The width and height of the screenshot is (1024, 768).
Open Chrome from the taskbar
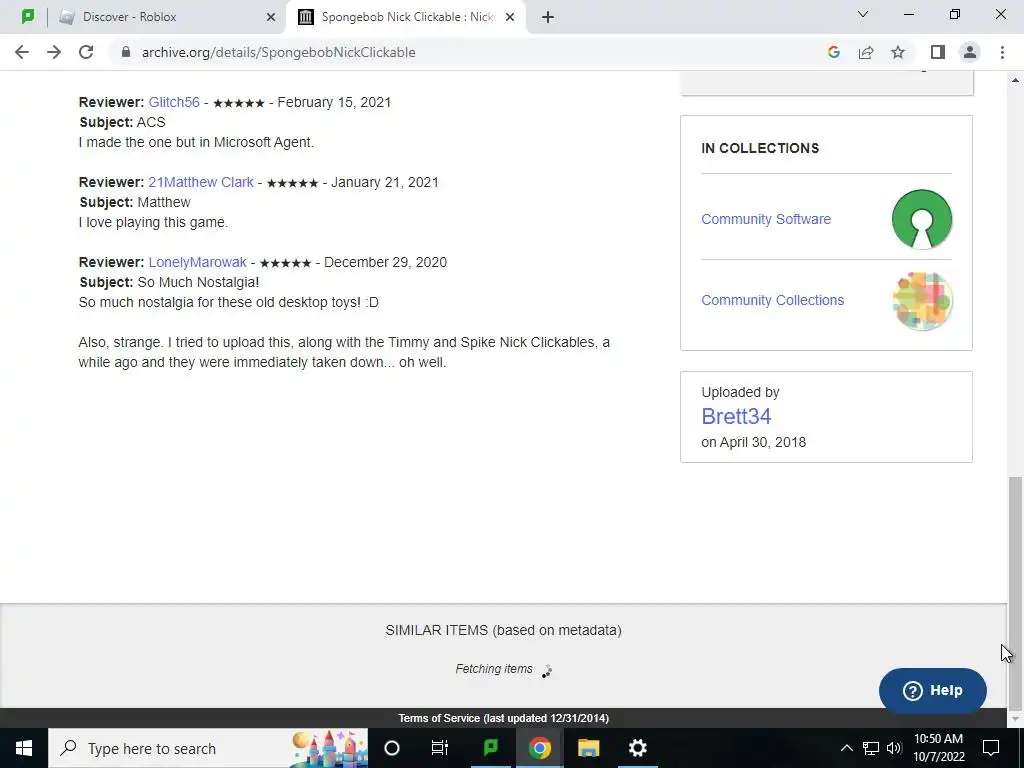[x=539, y=748]
